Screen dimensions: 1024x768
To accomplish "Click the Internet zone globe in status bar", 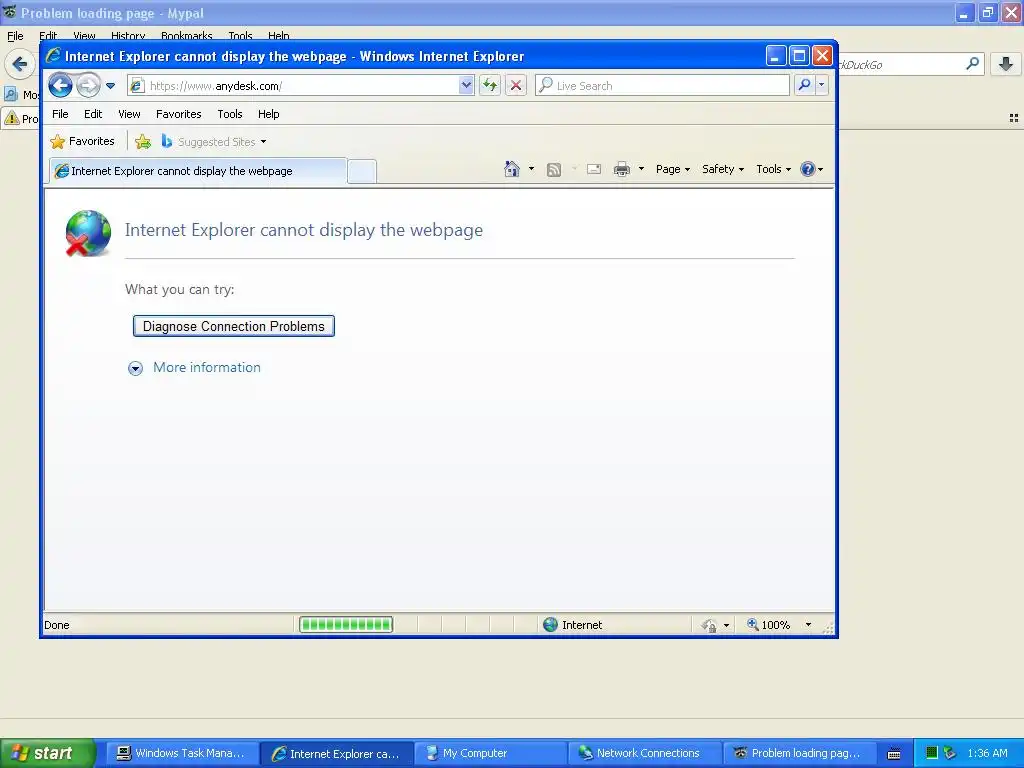I will point(551,625).
